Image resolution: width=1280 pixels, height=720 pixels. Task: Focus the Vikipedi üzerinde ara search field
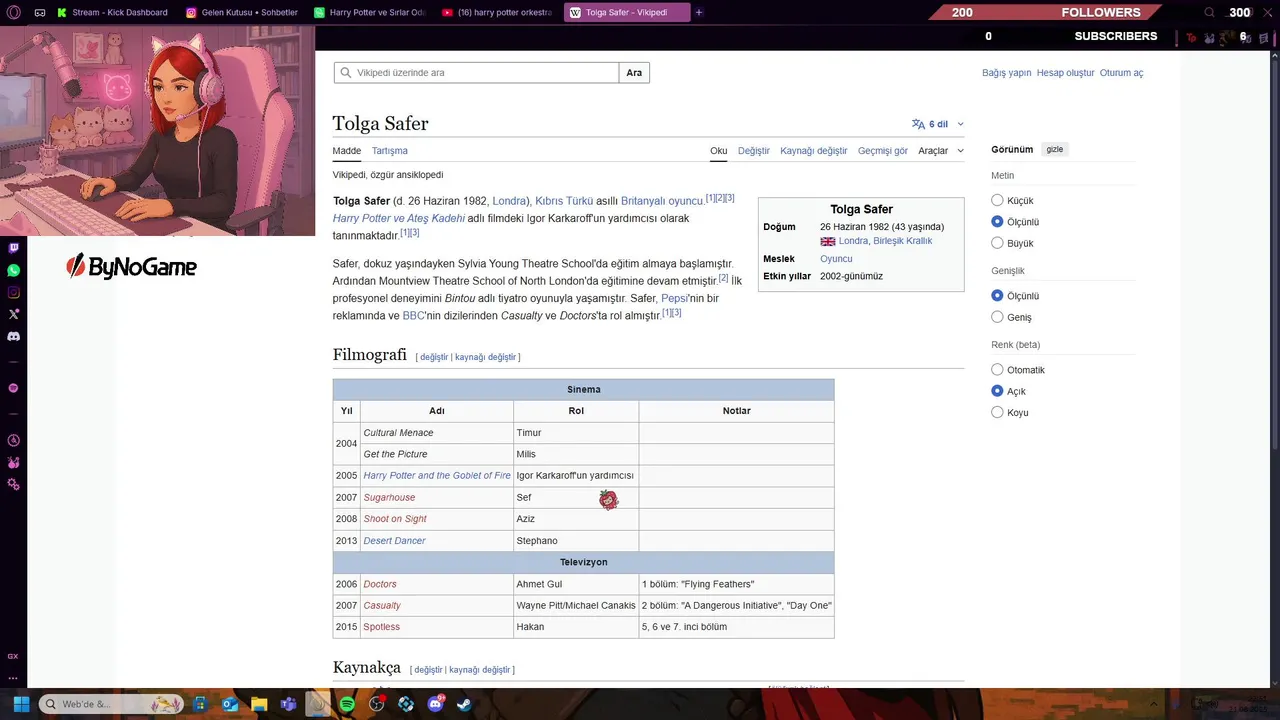pyautogui.click(x=476, y=73)
